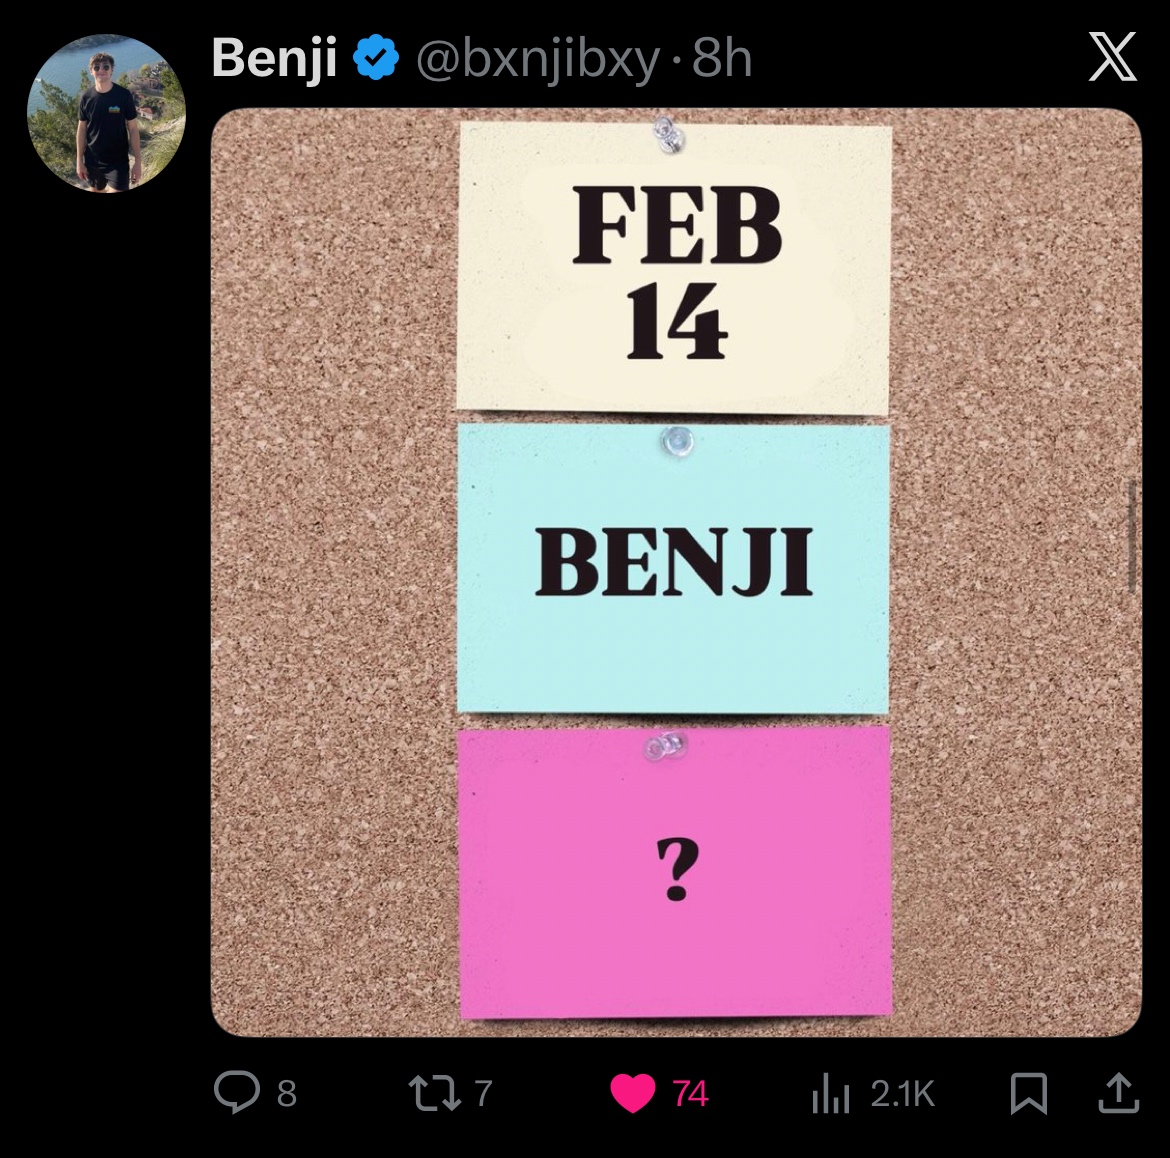Bookmark this post
This screenshot has width=1170, height=1158.
click(1028, 1093)
